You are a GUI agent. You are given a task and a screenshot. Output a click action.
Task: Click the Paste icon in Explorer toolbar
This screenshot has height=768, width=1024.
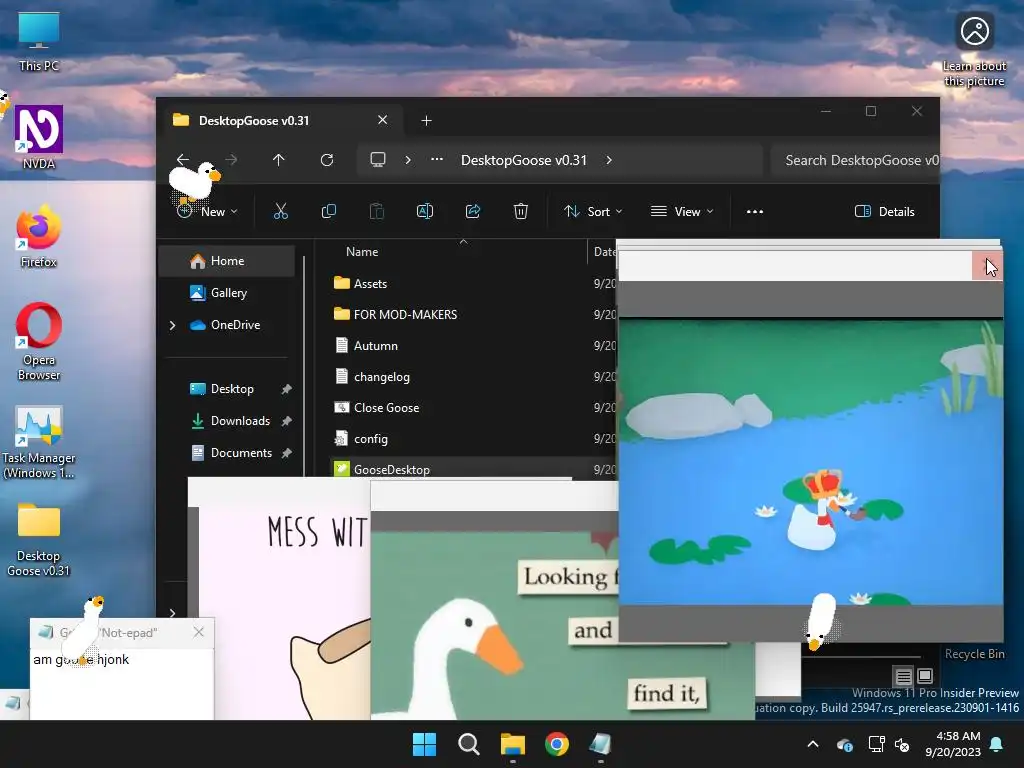click(377, 211)
